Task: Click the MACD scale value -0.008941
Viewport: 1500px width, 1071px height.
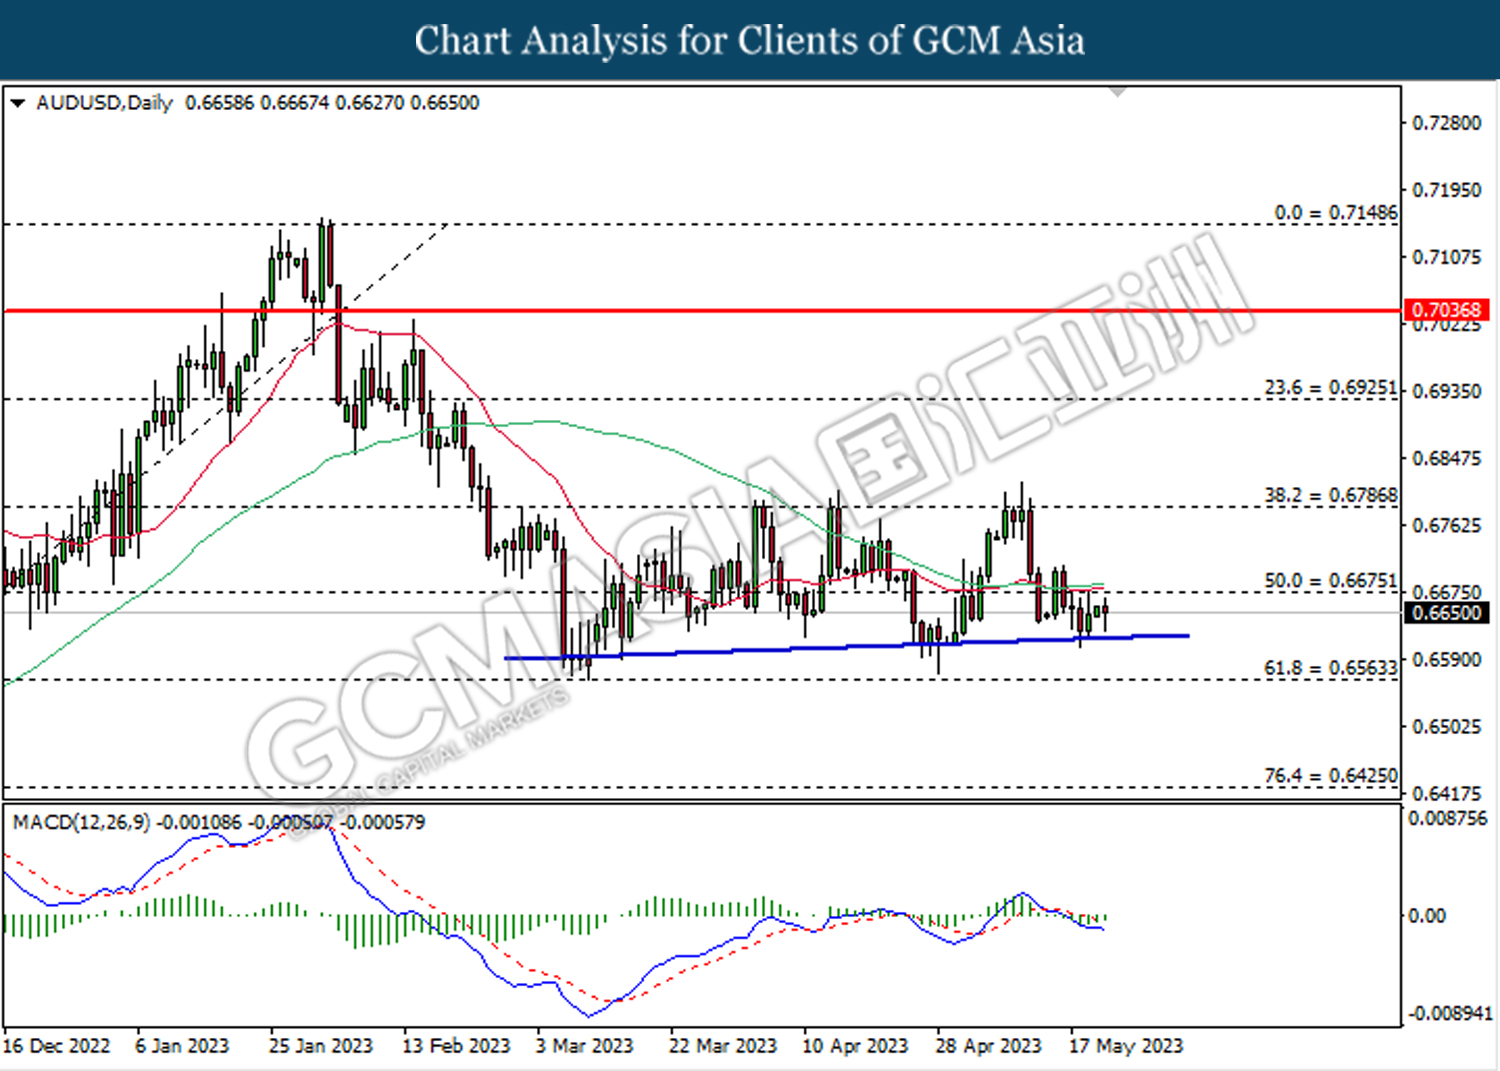Action: tap(1450, 1013)
